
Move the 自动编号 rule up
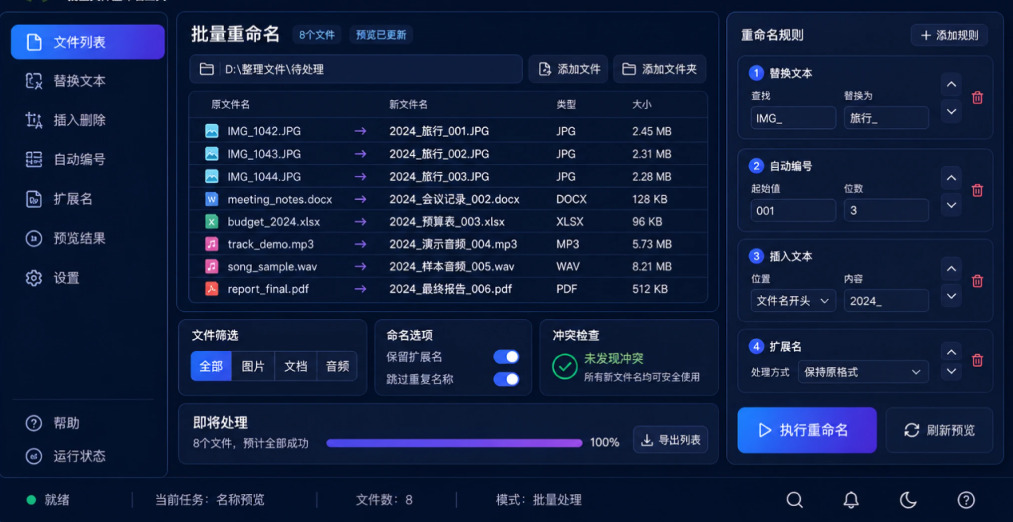point(951,177)
